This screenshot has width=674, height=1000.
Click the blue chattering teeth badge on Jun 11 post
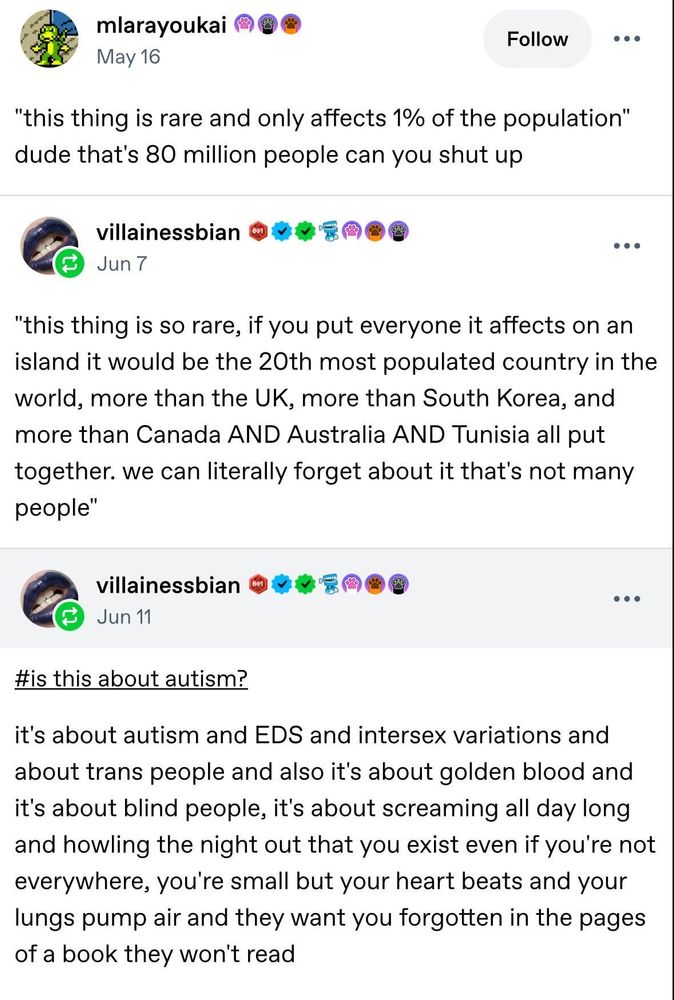point(328,585)
